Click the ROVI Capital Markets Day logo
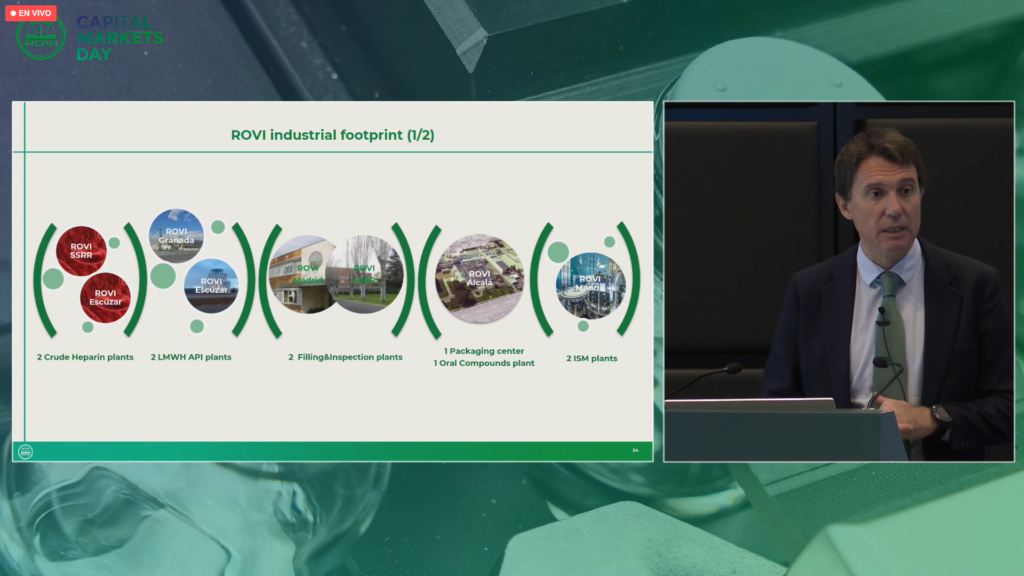This screenshot has width=1024, height=576. 90,38
